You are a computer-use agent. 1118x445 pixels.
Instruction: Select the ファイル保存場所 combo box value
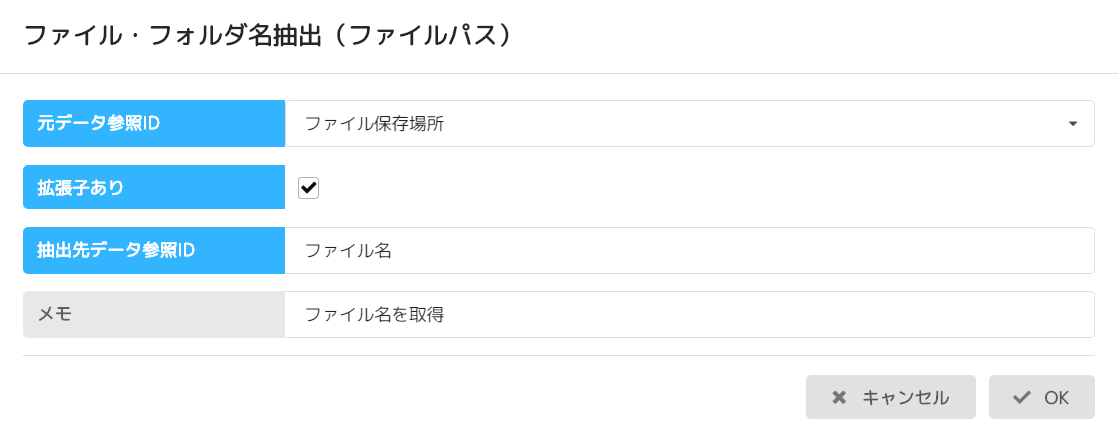click(374, 124)
